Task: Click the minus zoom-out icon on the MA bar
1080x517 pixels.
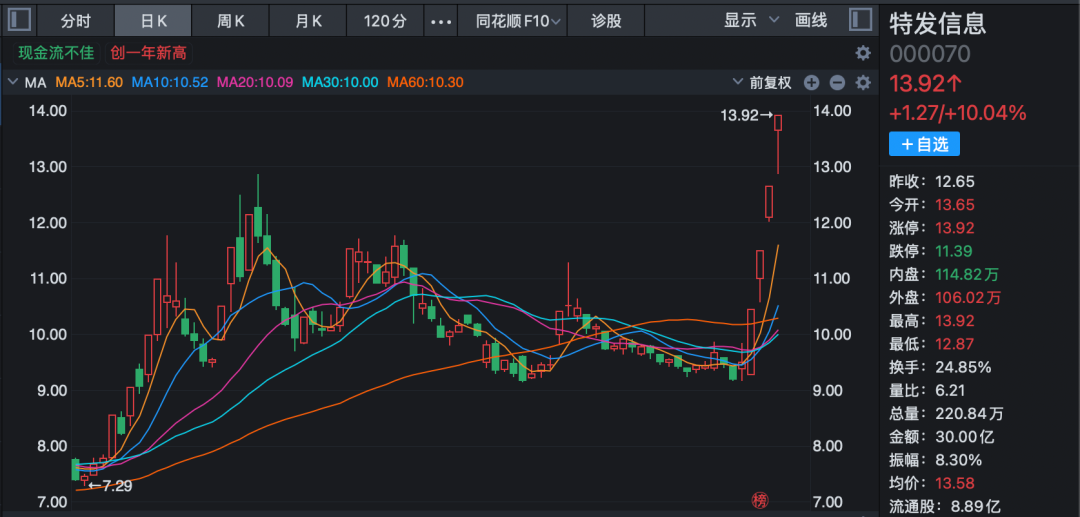Action: tap(837, 83)
